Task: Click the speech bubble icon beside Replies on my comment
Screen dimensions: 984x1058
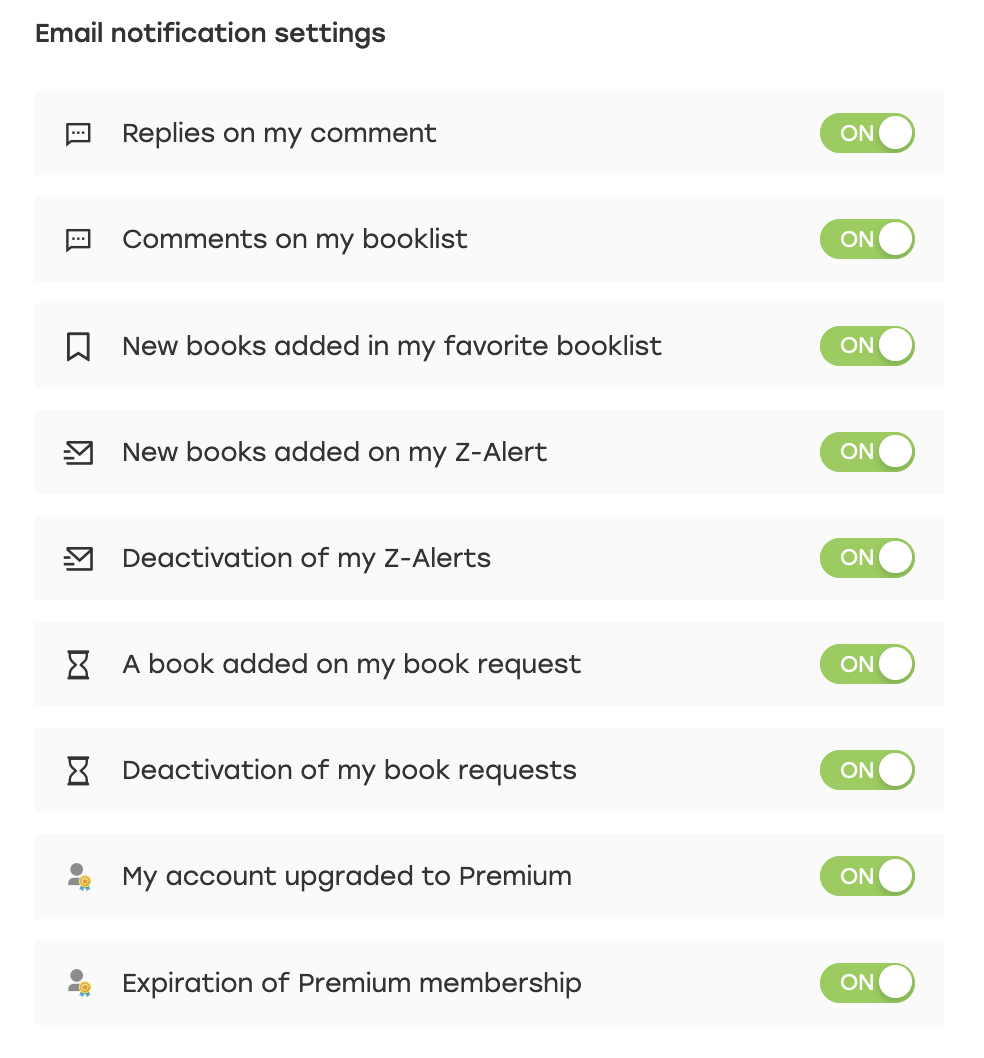Action: [x=78, y=134]
